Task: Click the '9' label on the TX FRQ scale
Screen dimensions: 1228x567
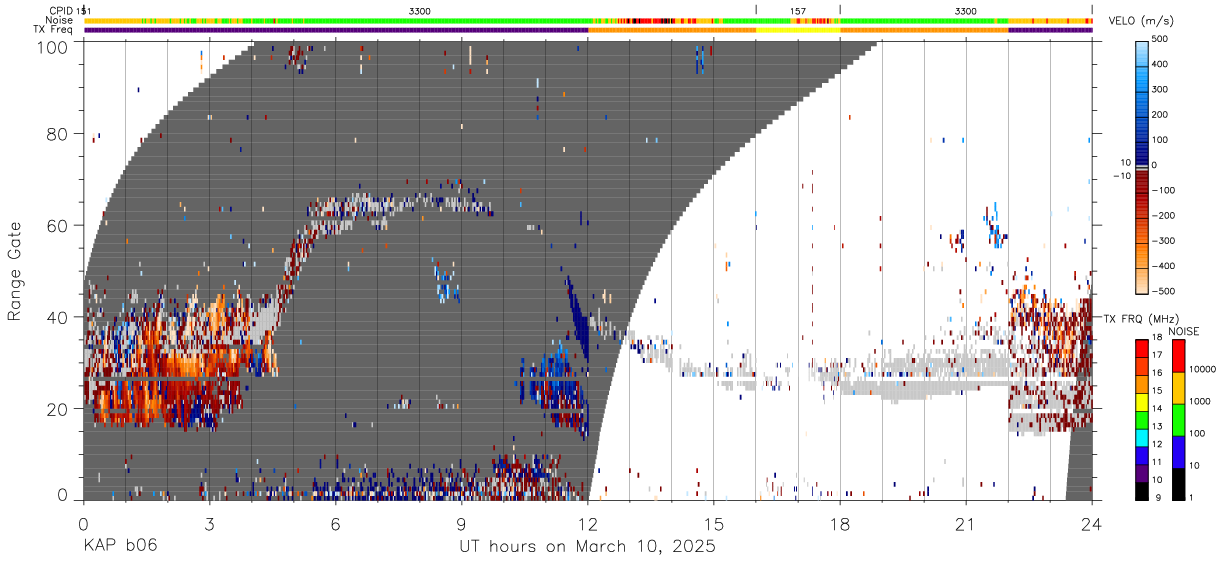Action: 1158,499
